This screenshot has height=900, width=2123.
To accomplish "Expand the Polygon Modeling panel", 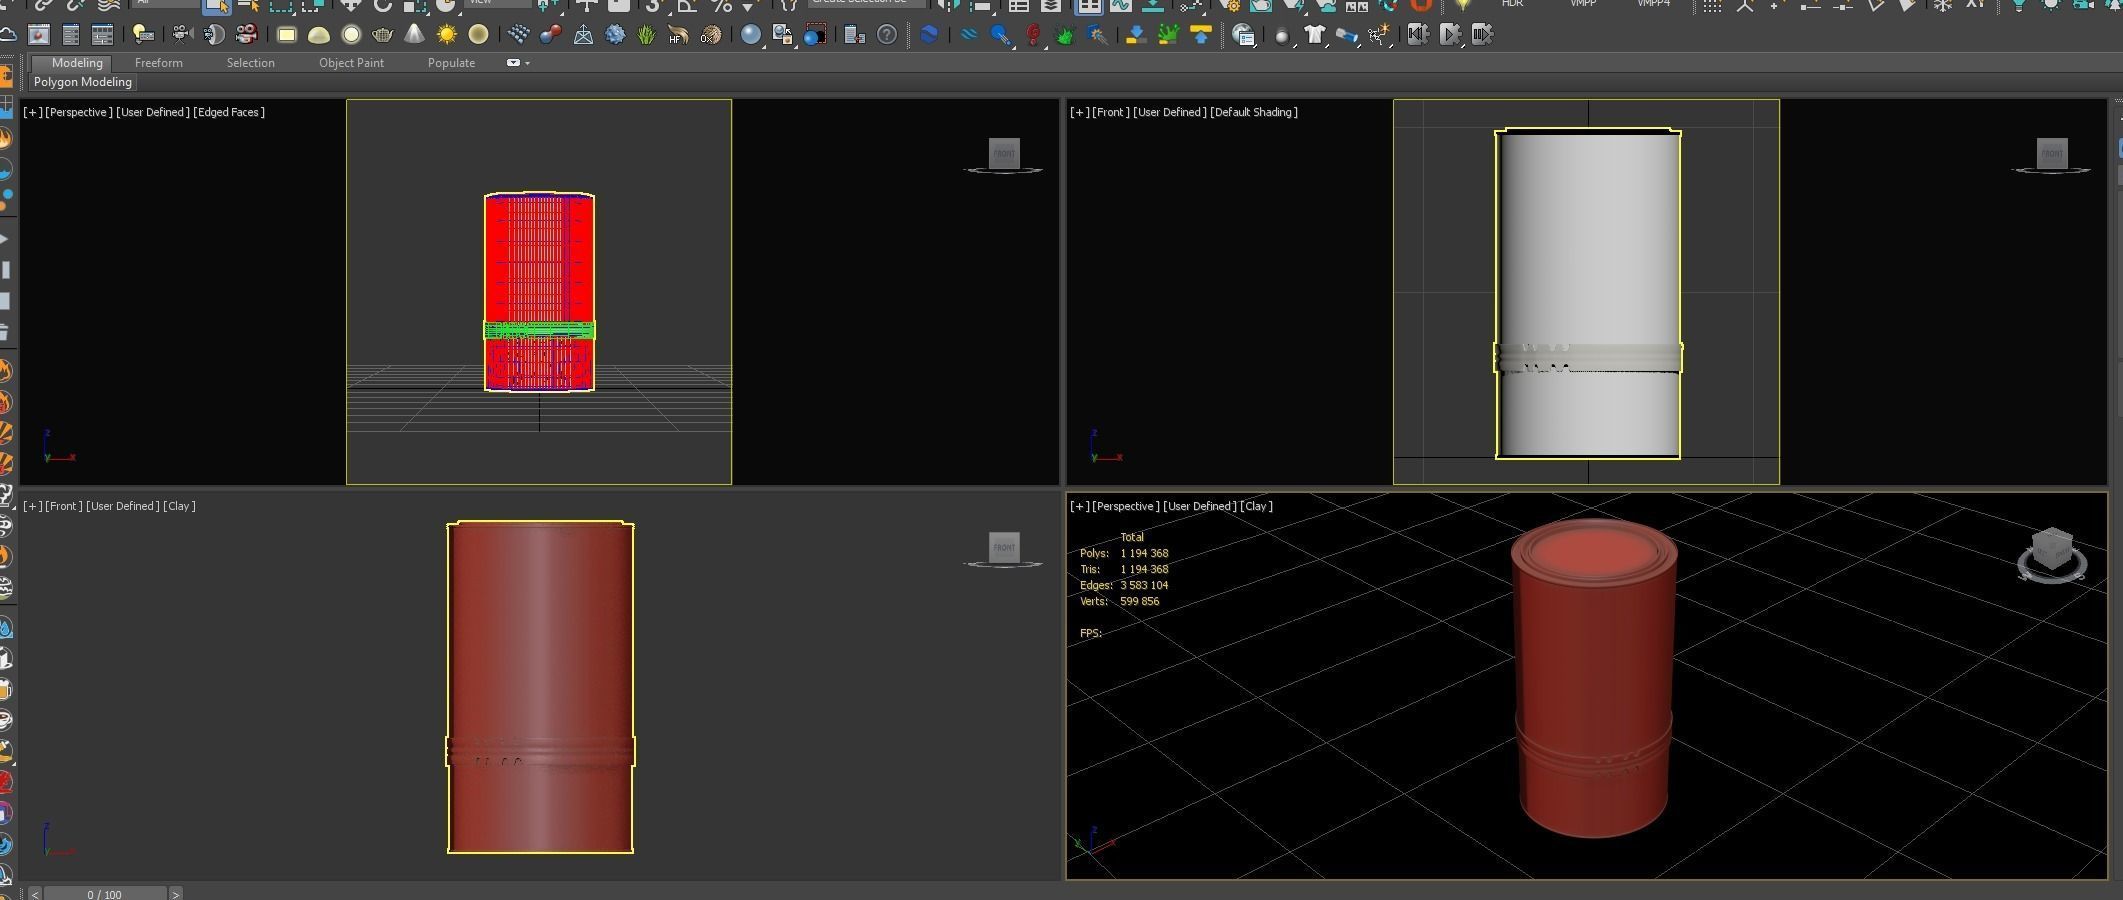I will (x=82, y=82).
